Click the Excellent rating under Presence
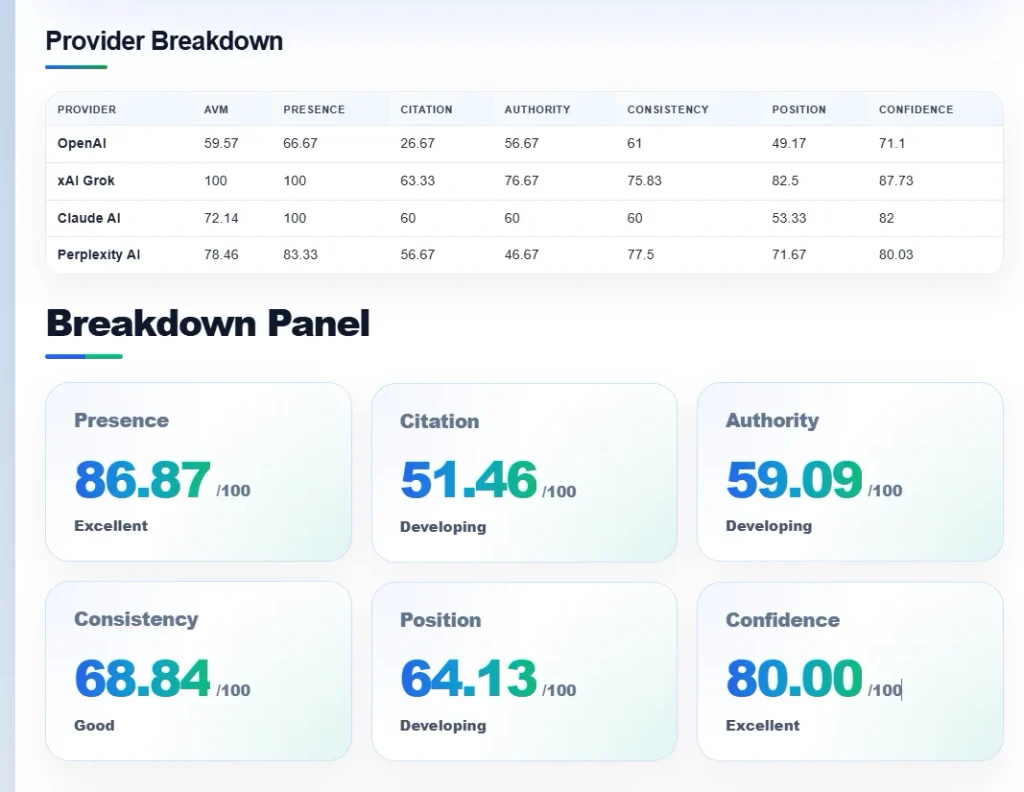Viewport: 1024px width, 792px height. pyautogui.click(x=110, y=526)
